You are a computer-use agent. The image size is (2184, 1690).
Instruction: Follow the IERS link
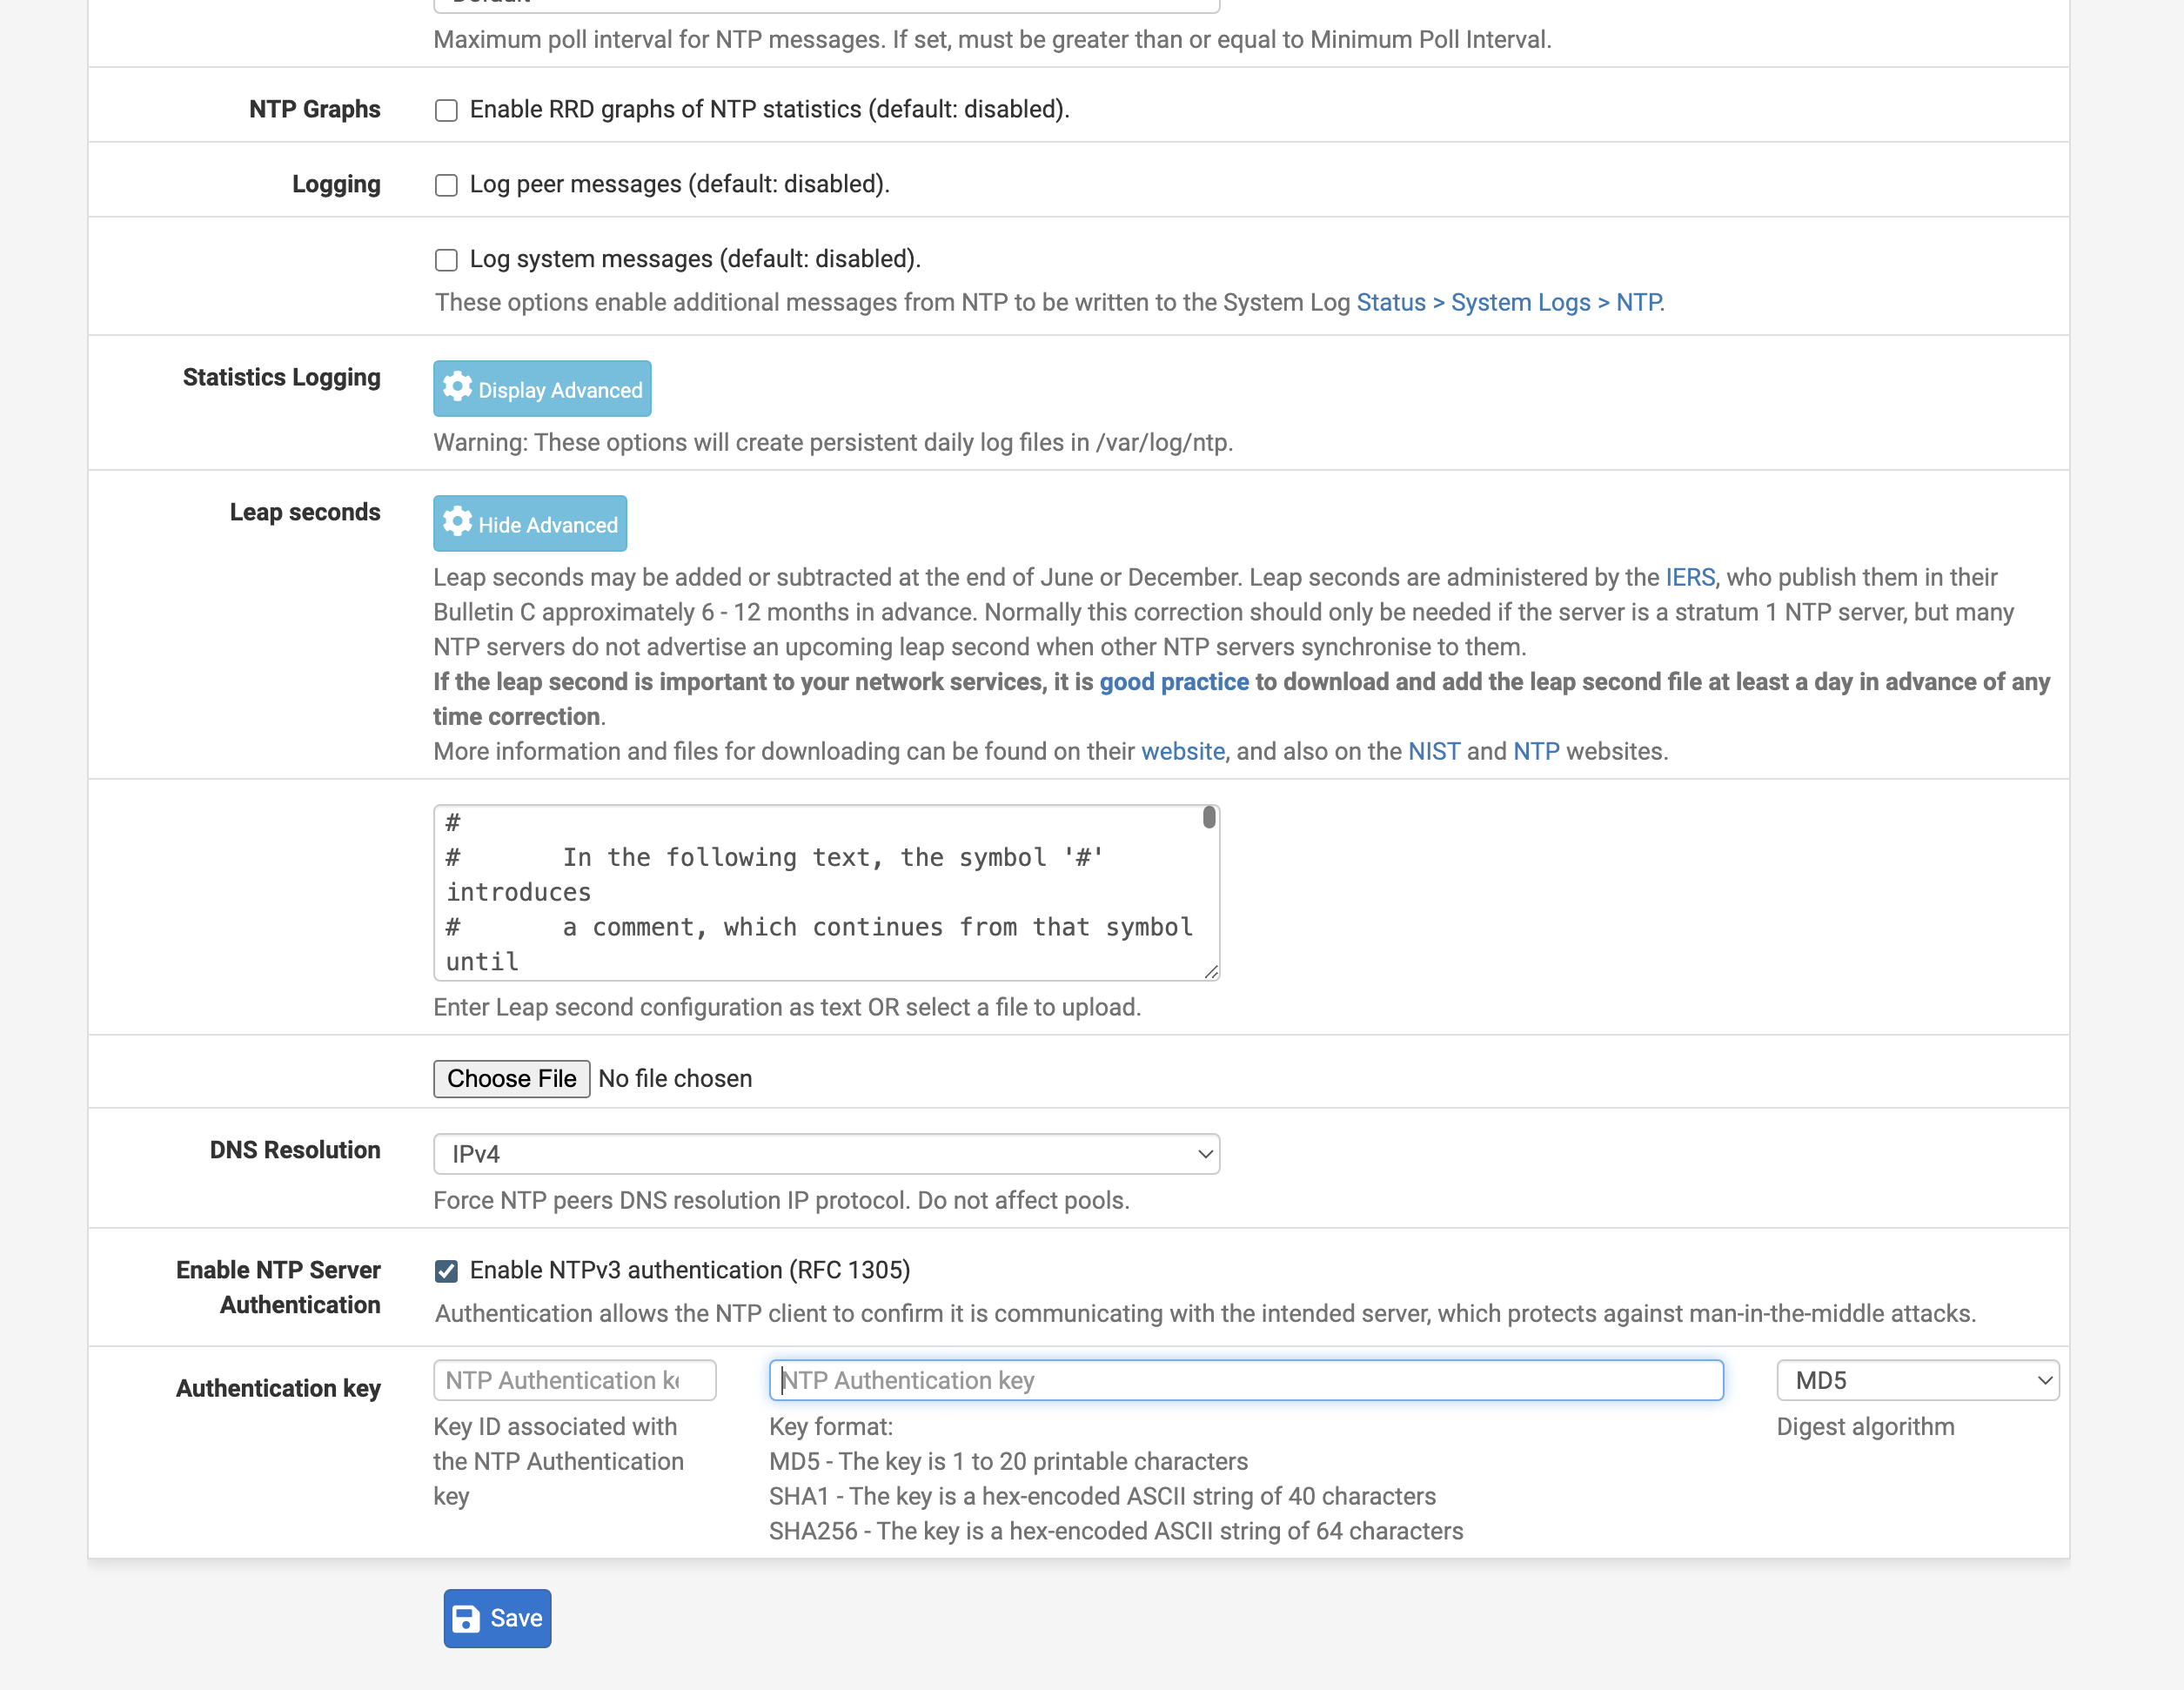[x=1689, y=577]
